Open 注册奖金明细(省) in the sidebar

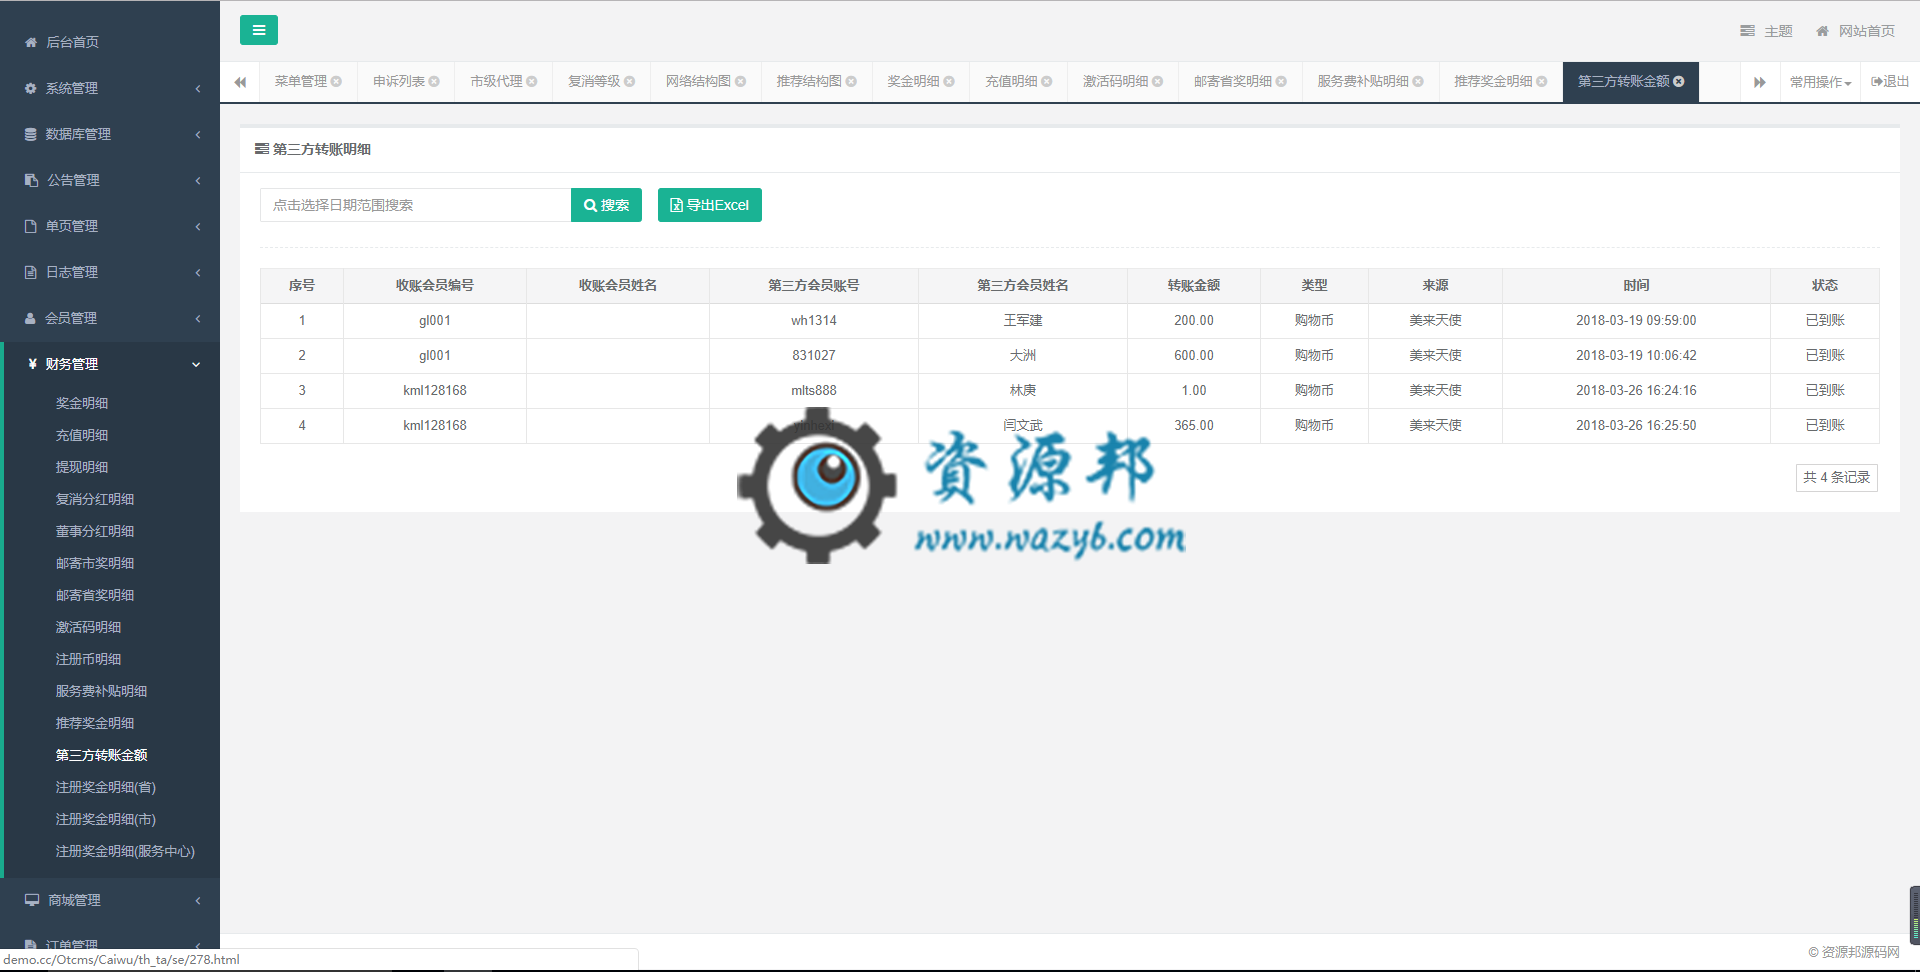click(106, 787)
